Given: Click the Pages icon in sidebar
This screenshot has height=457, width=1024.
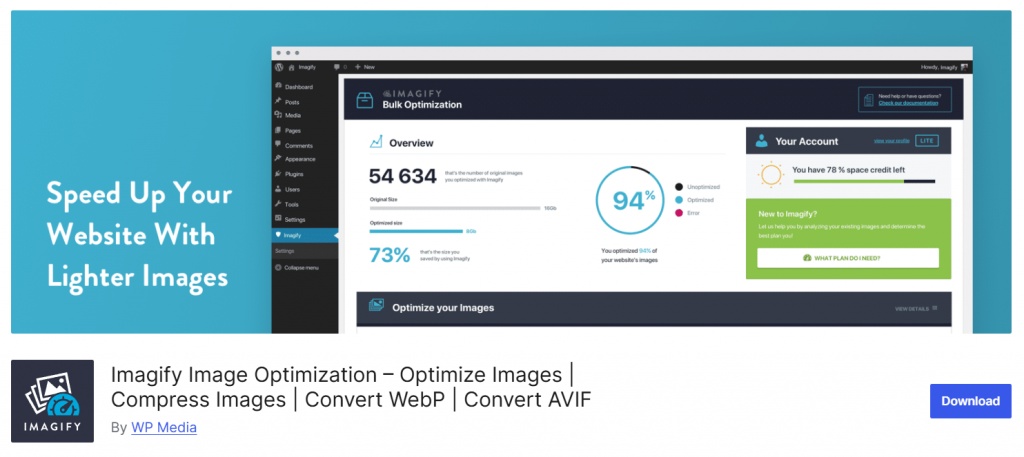Looking at the screenshot, I should pos(278,130).
